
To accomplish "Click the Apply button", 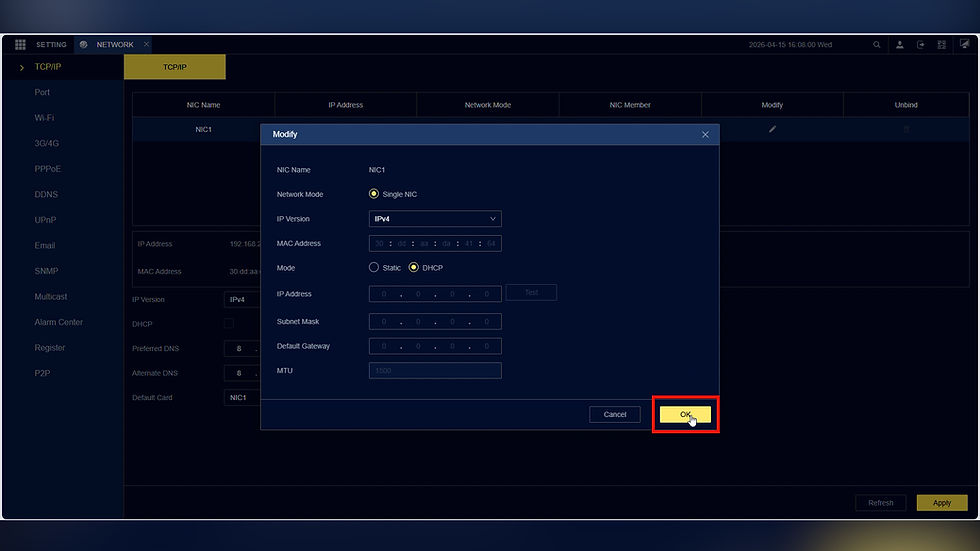I will 942,503.
